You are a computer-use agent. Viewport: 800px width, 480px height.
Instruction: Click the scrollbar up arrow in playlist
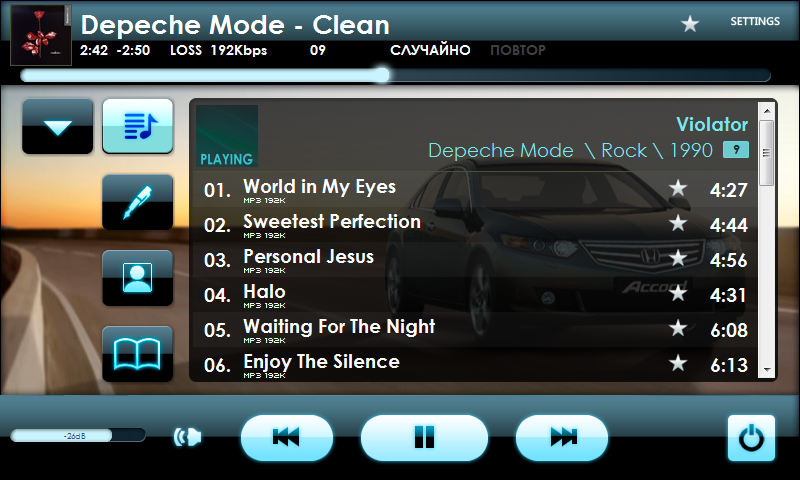point(767,111)
